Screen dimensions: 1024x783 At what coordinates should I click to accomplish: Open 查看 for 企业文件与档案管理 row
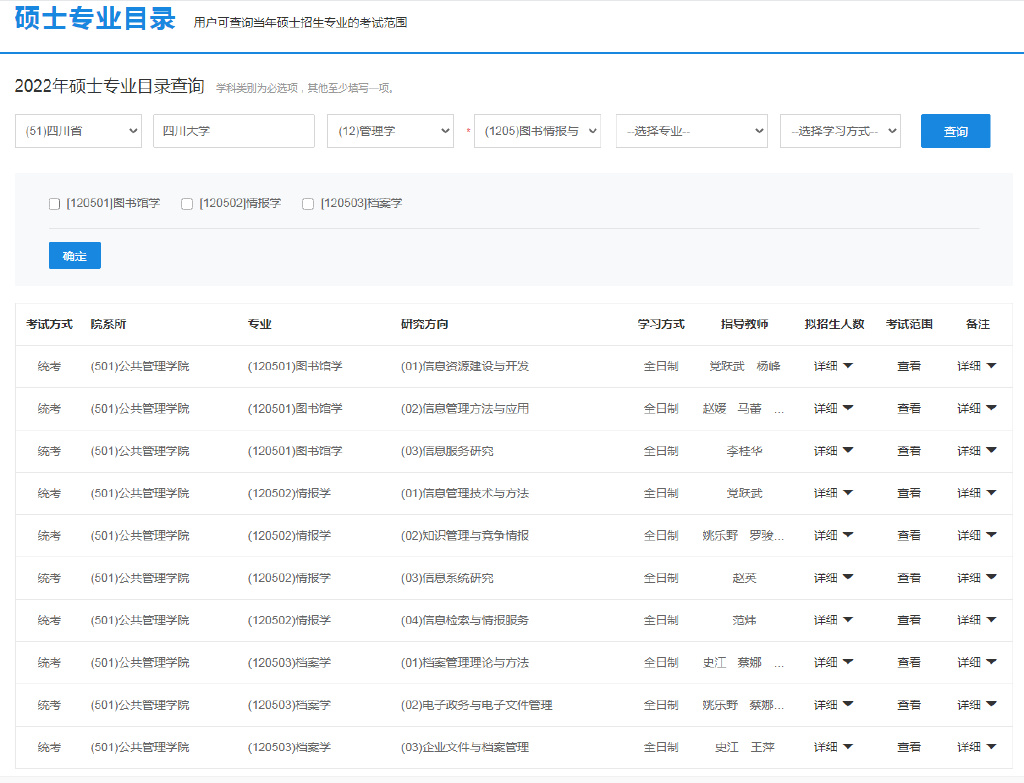coord(909,746)
